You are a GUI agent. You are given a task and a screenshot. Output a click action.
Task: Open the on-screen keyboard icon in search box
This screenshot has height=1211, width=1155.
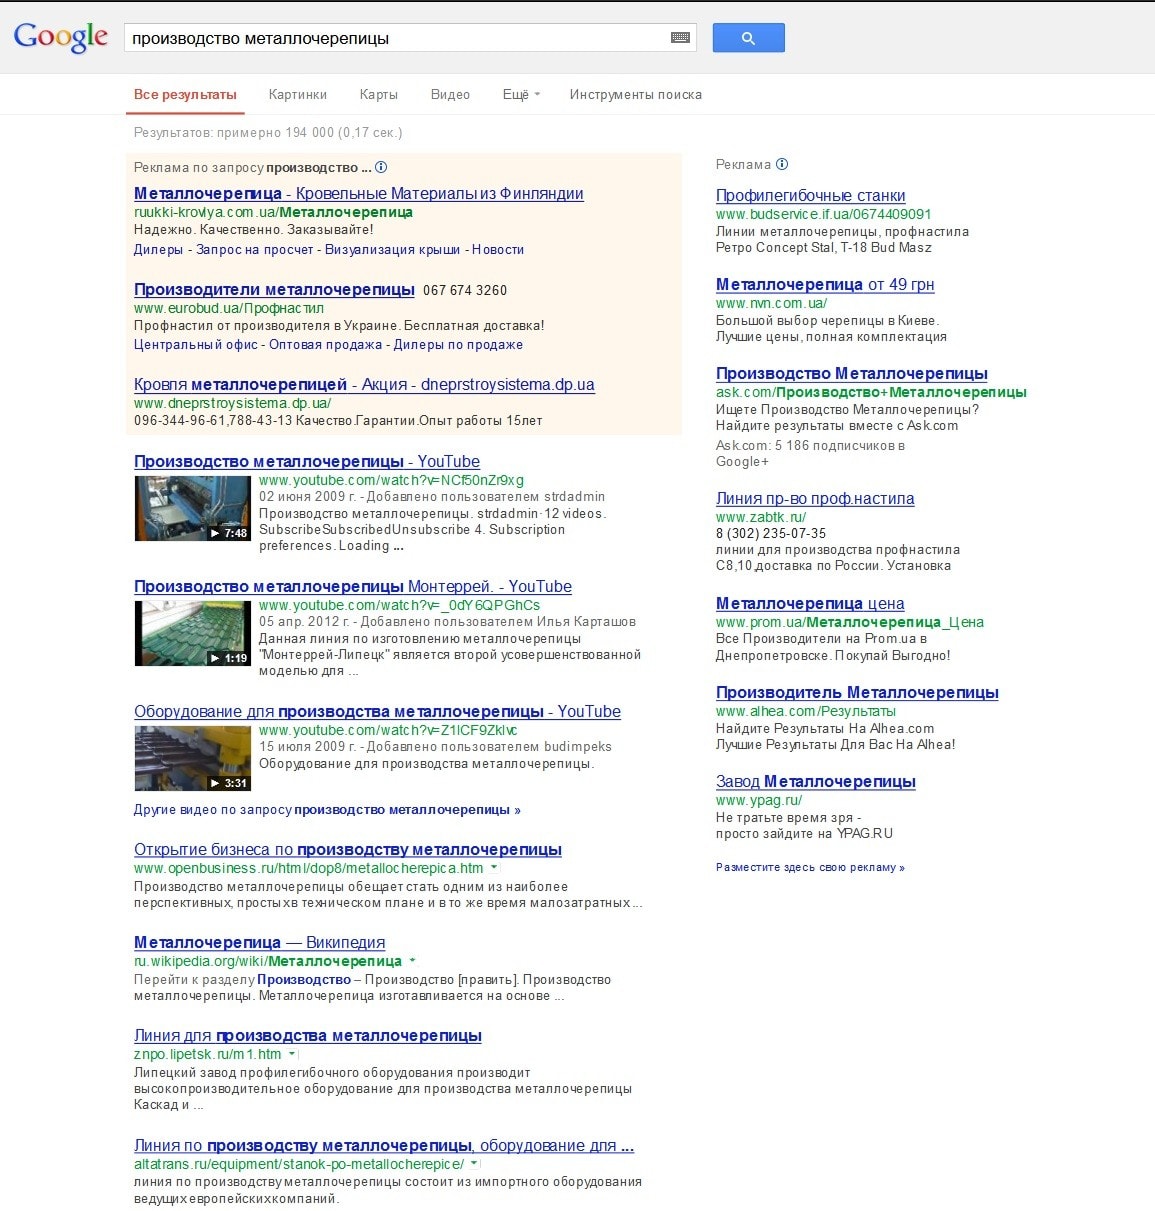(x=680, y=38)
